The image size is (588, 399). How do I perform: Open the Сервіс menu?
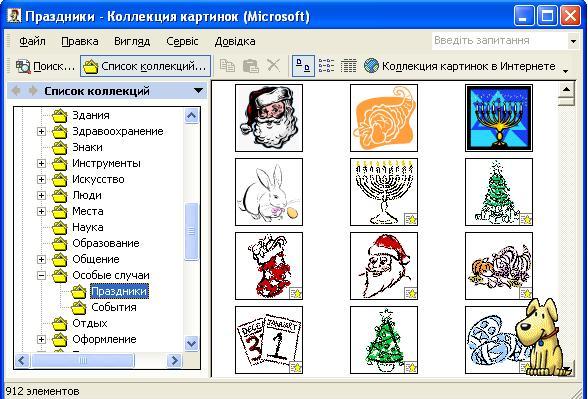(x=182, y=41)
